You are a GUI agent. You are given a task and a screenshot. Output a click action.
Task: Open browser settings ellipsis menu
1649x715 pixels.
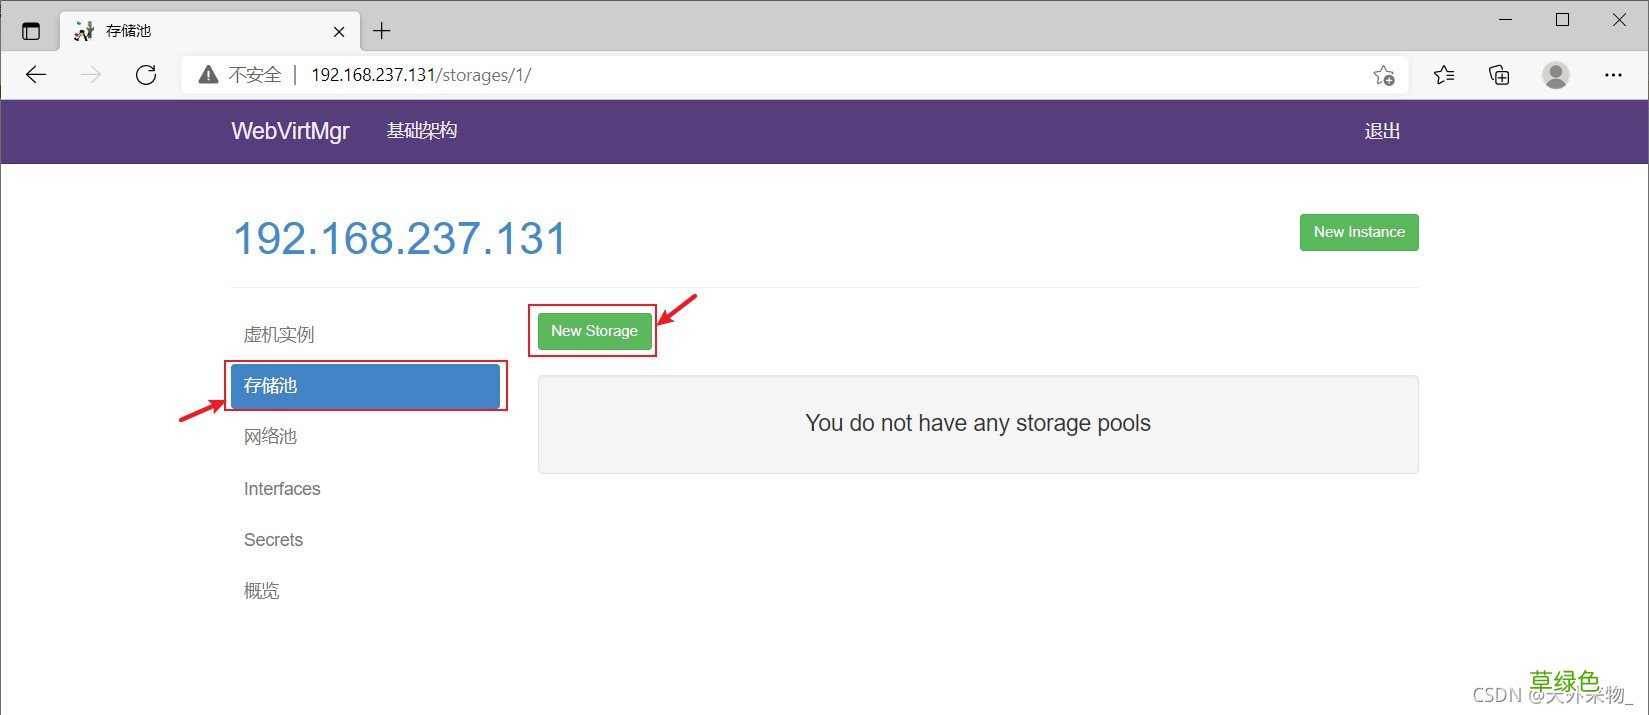[x=1613, y=75]
